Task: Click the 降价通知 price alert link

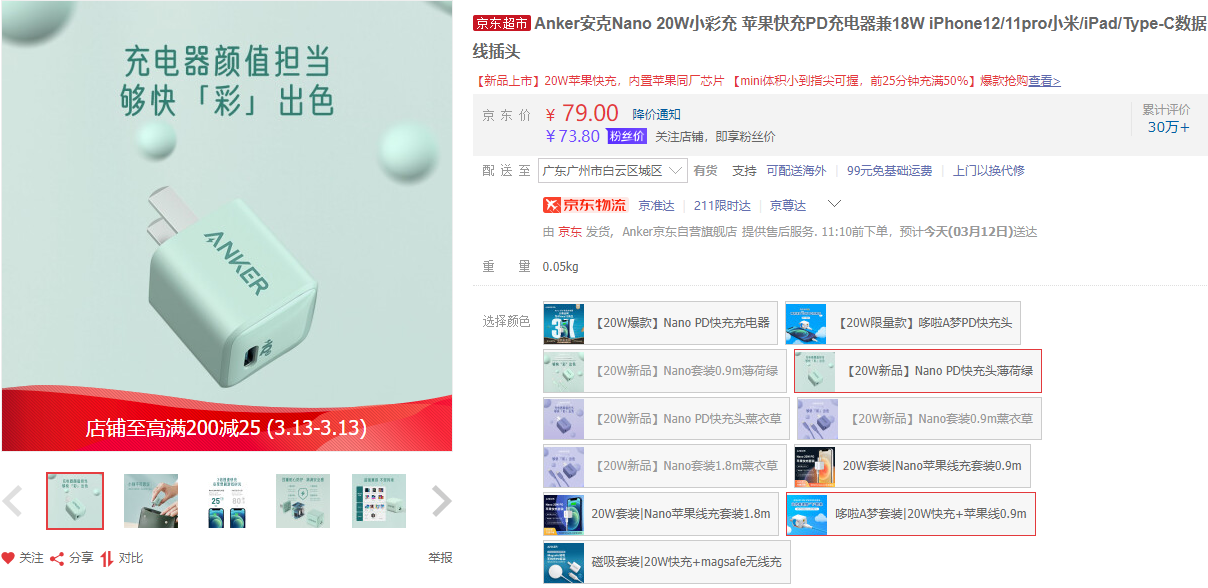Action: (x=656, y=114)
